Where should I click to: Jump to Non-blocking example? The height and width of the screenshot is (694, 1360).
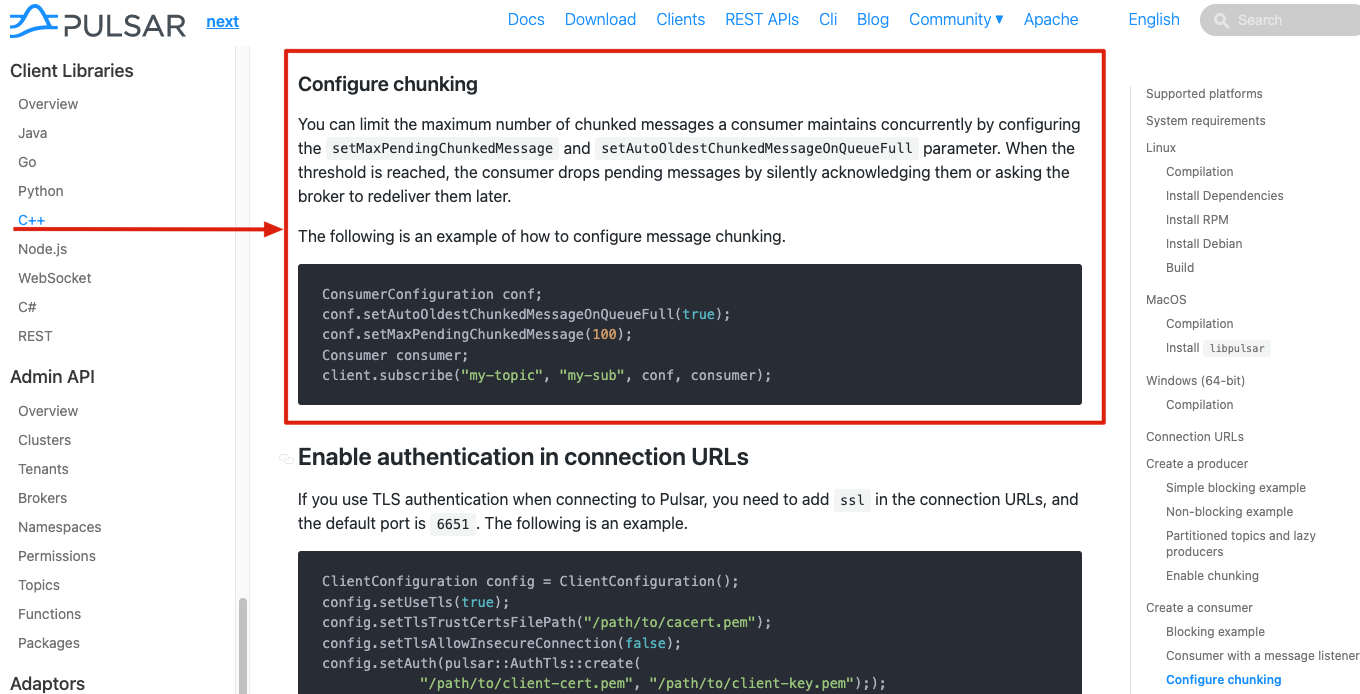(x=1229, y=512)
